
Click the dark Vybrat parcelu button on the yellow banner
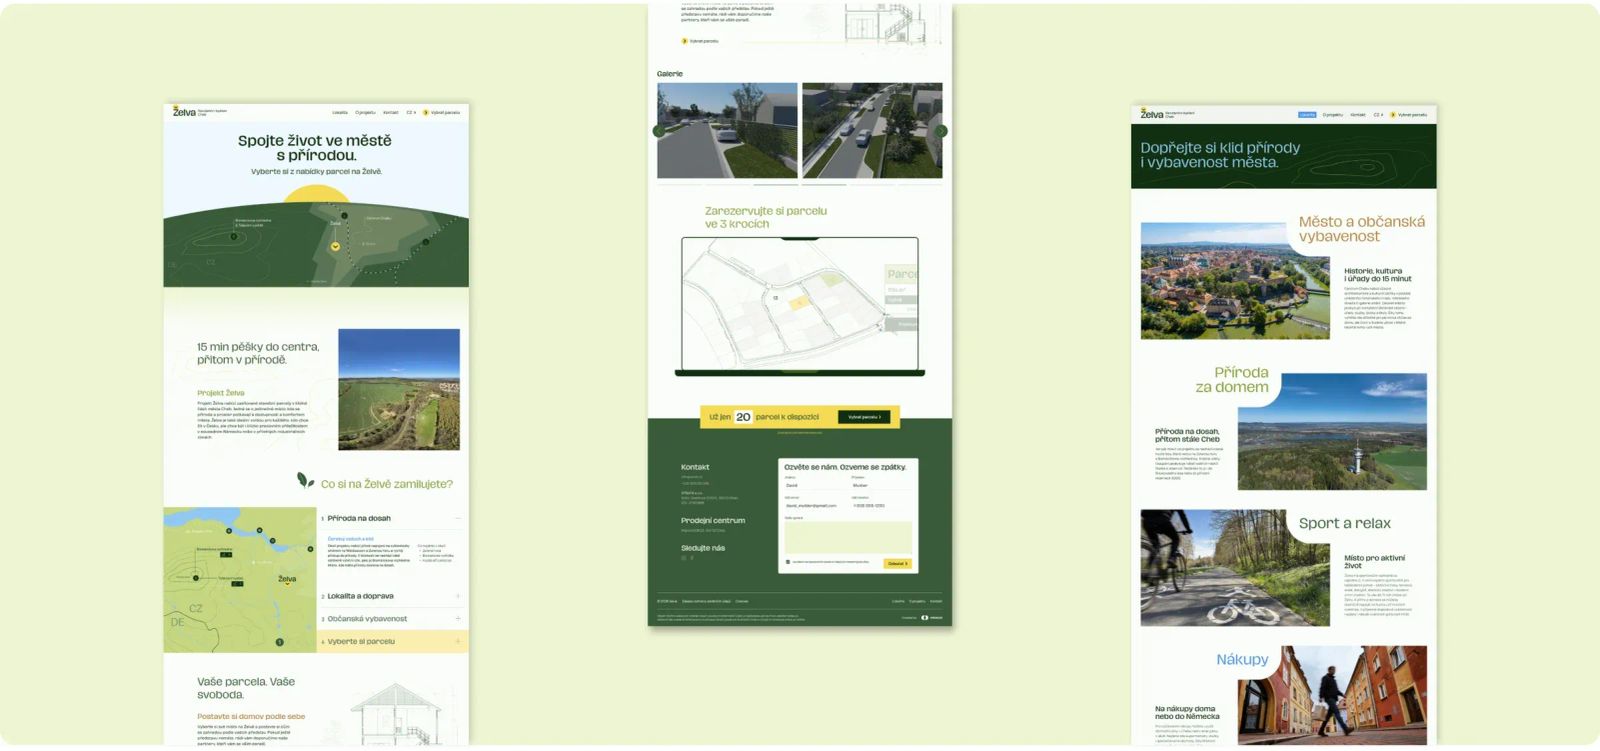[864, 417]
